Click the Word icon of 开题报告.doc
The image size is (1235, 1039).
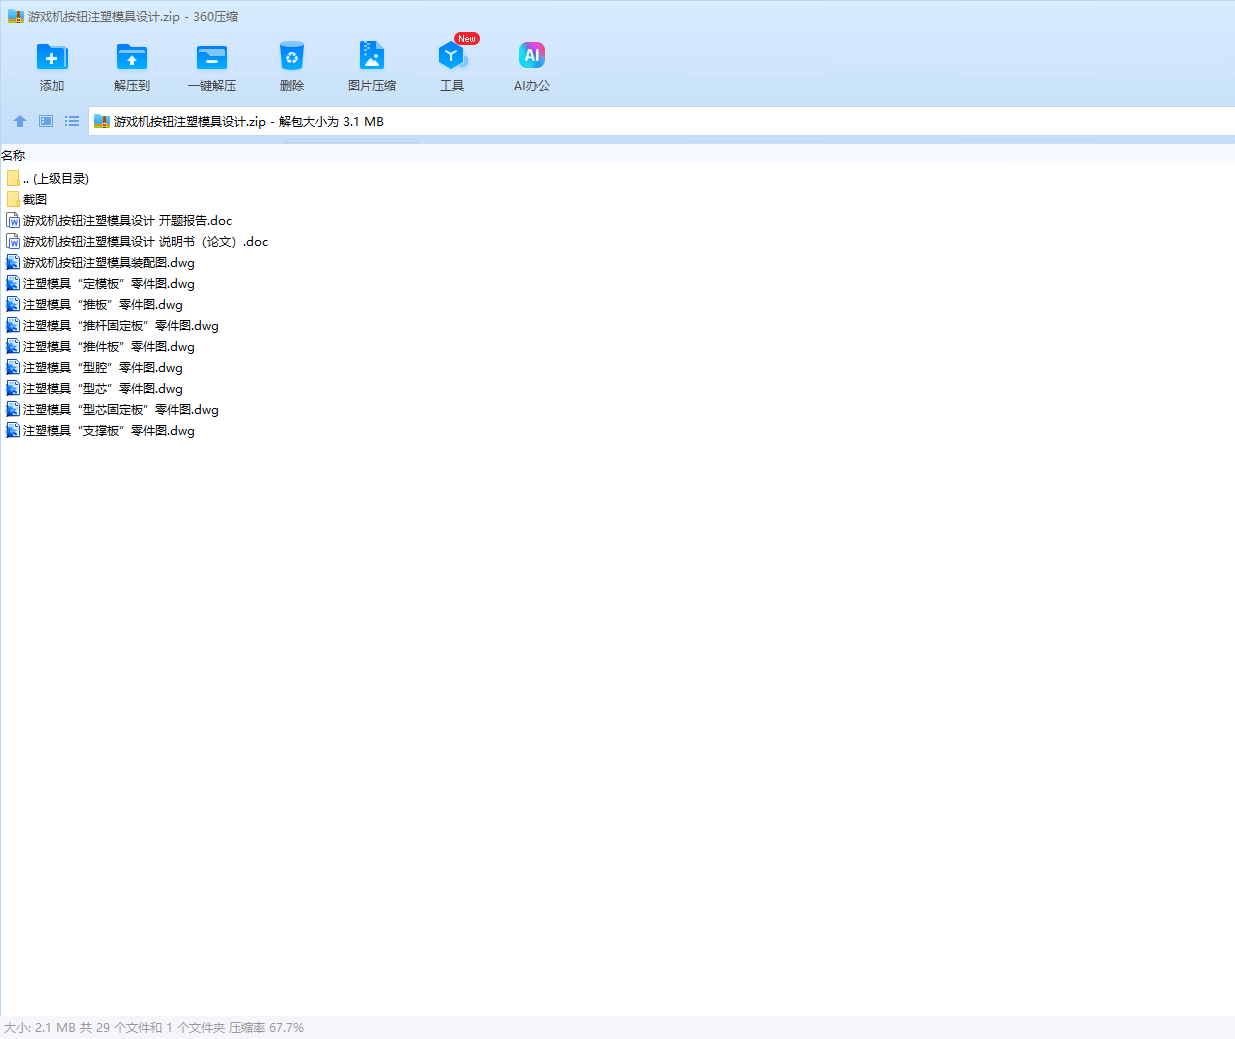[13, 220]
